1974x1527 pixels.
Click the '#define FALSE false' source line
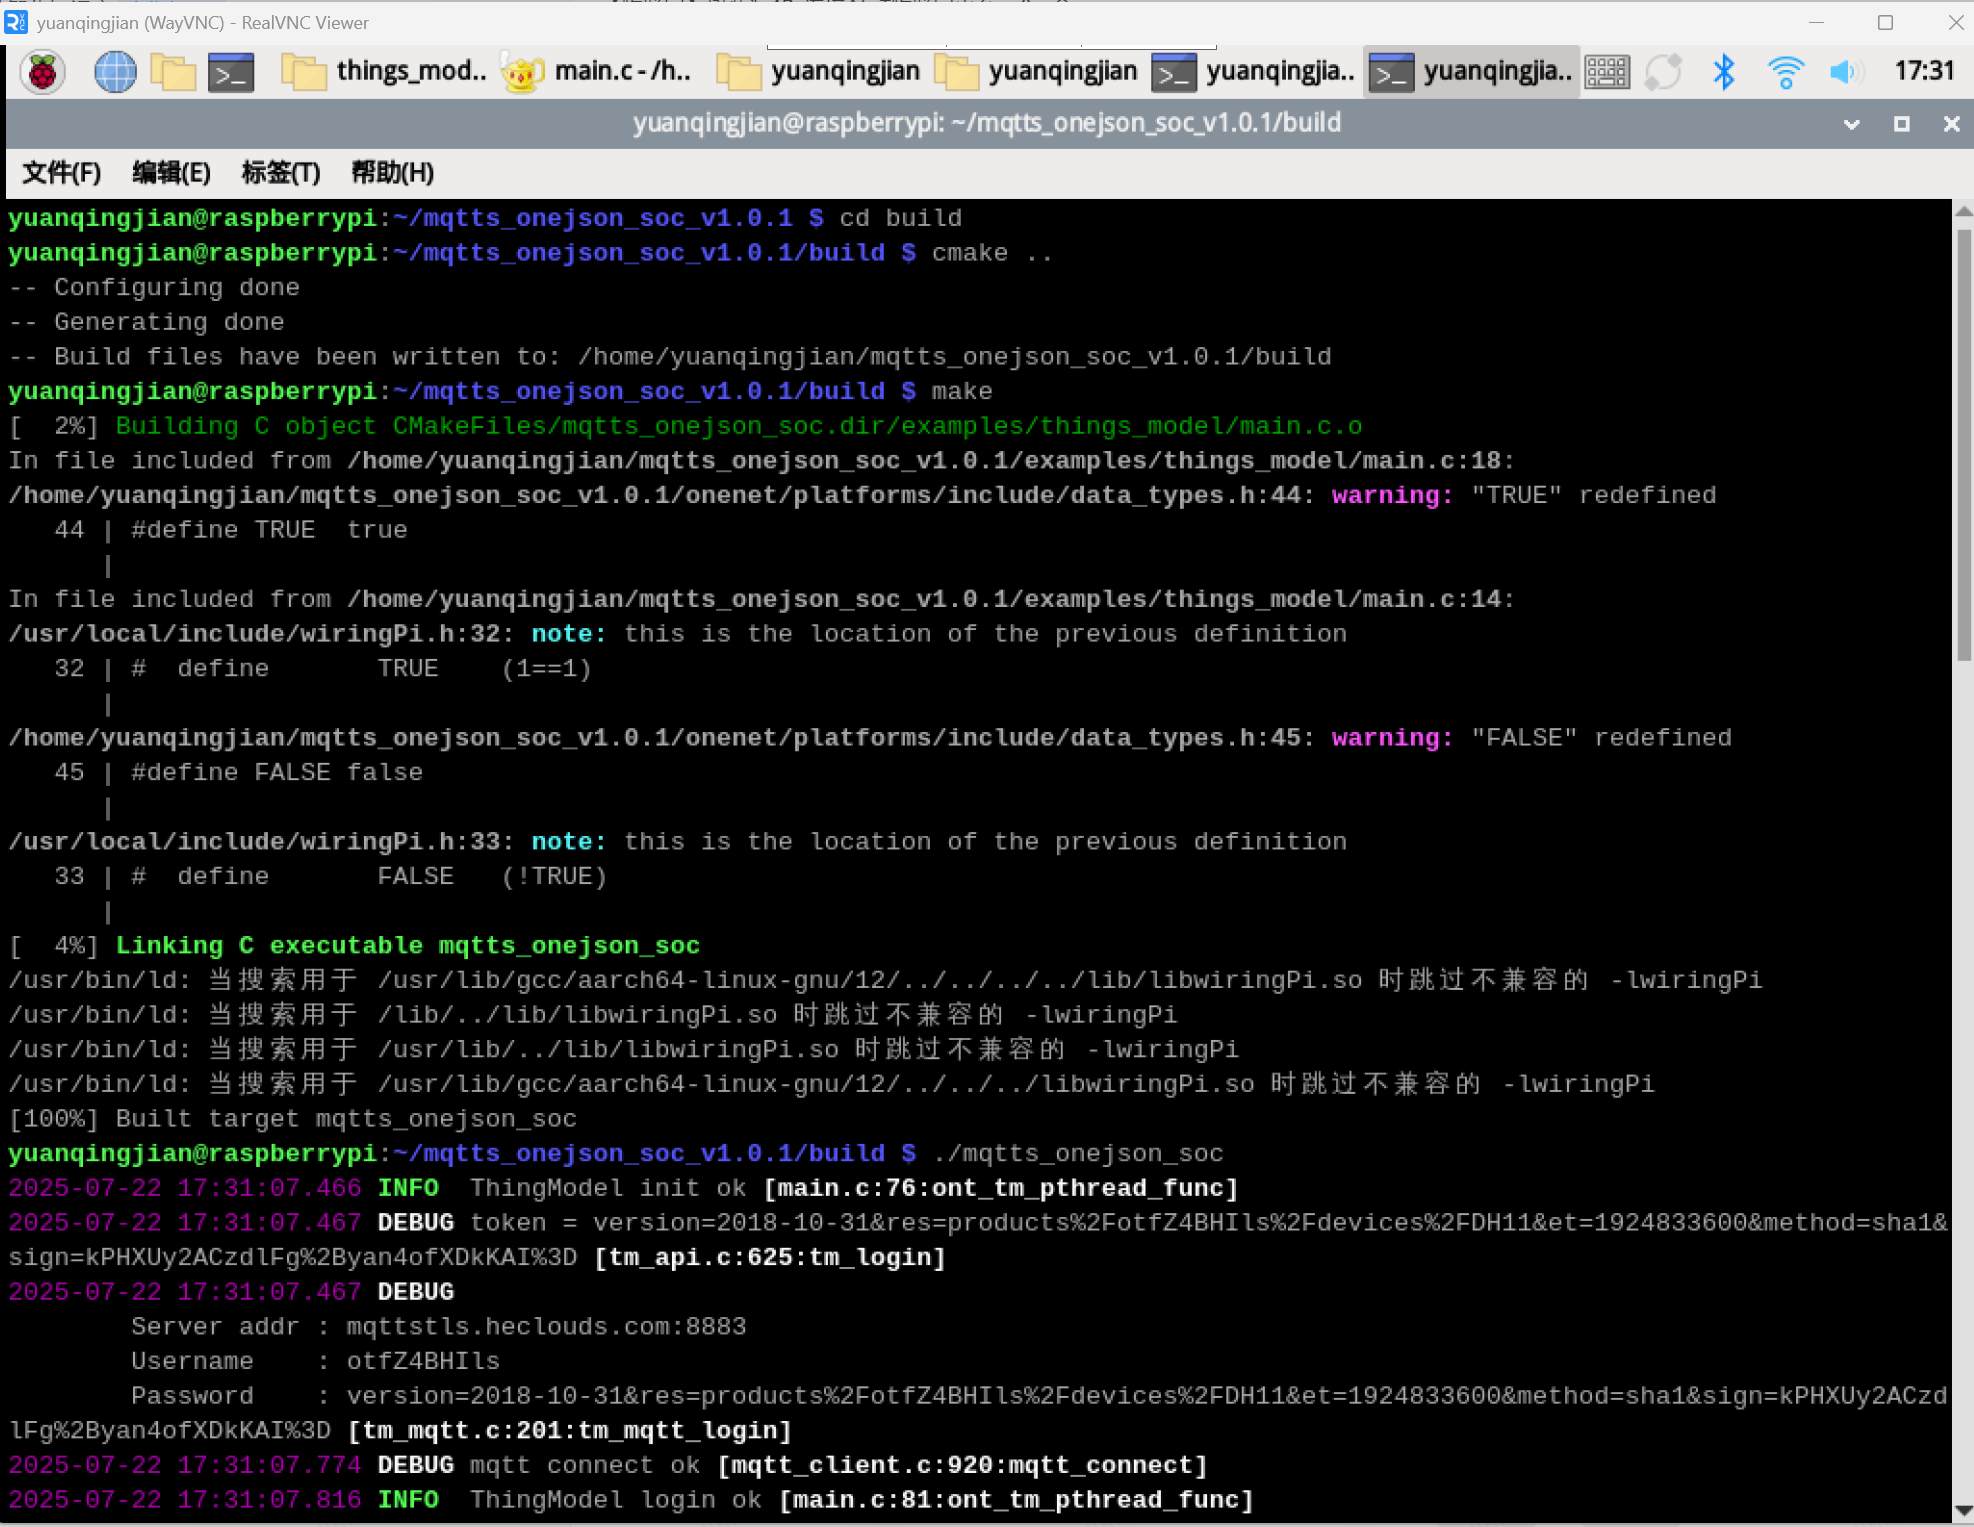277,772
